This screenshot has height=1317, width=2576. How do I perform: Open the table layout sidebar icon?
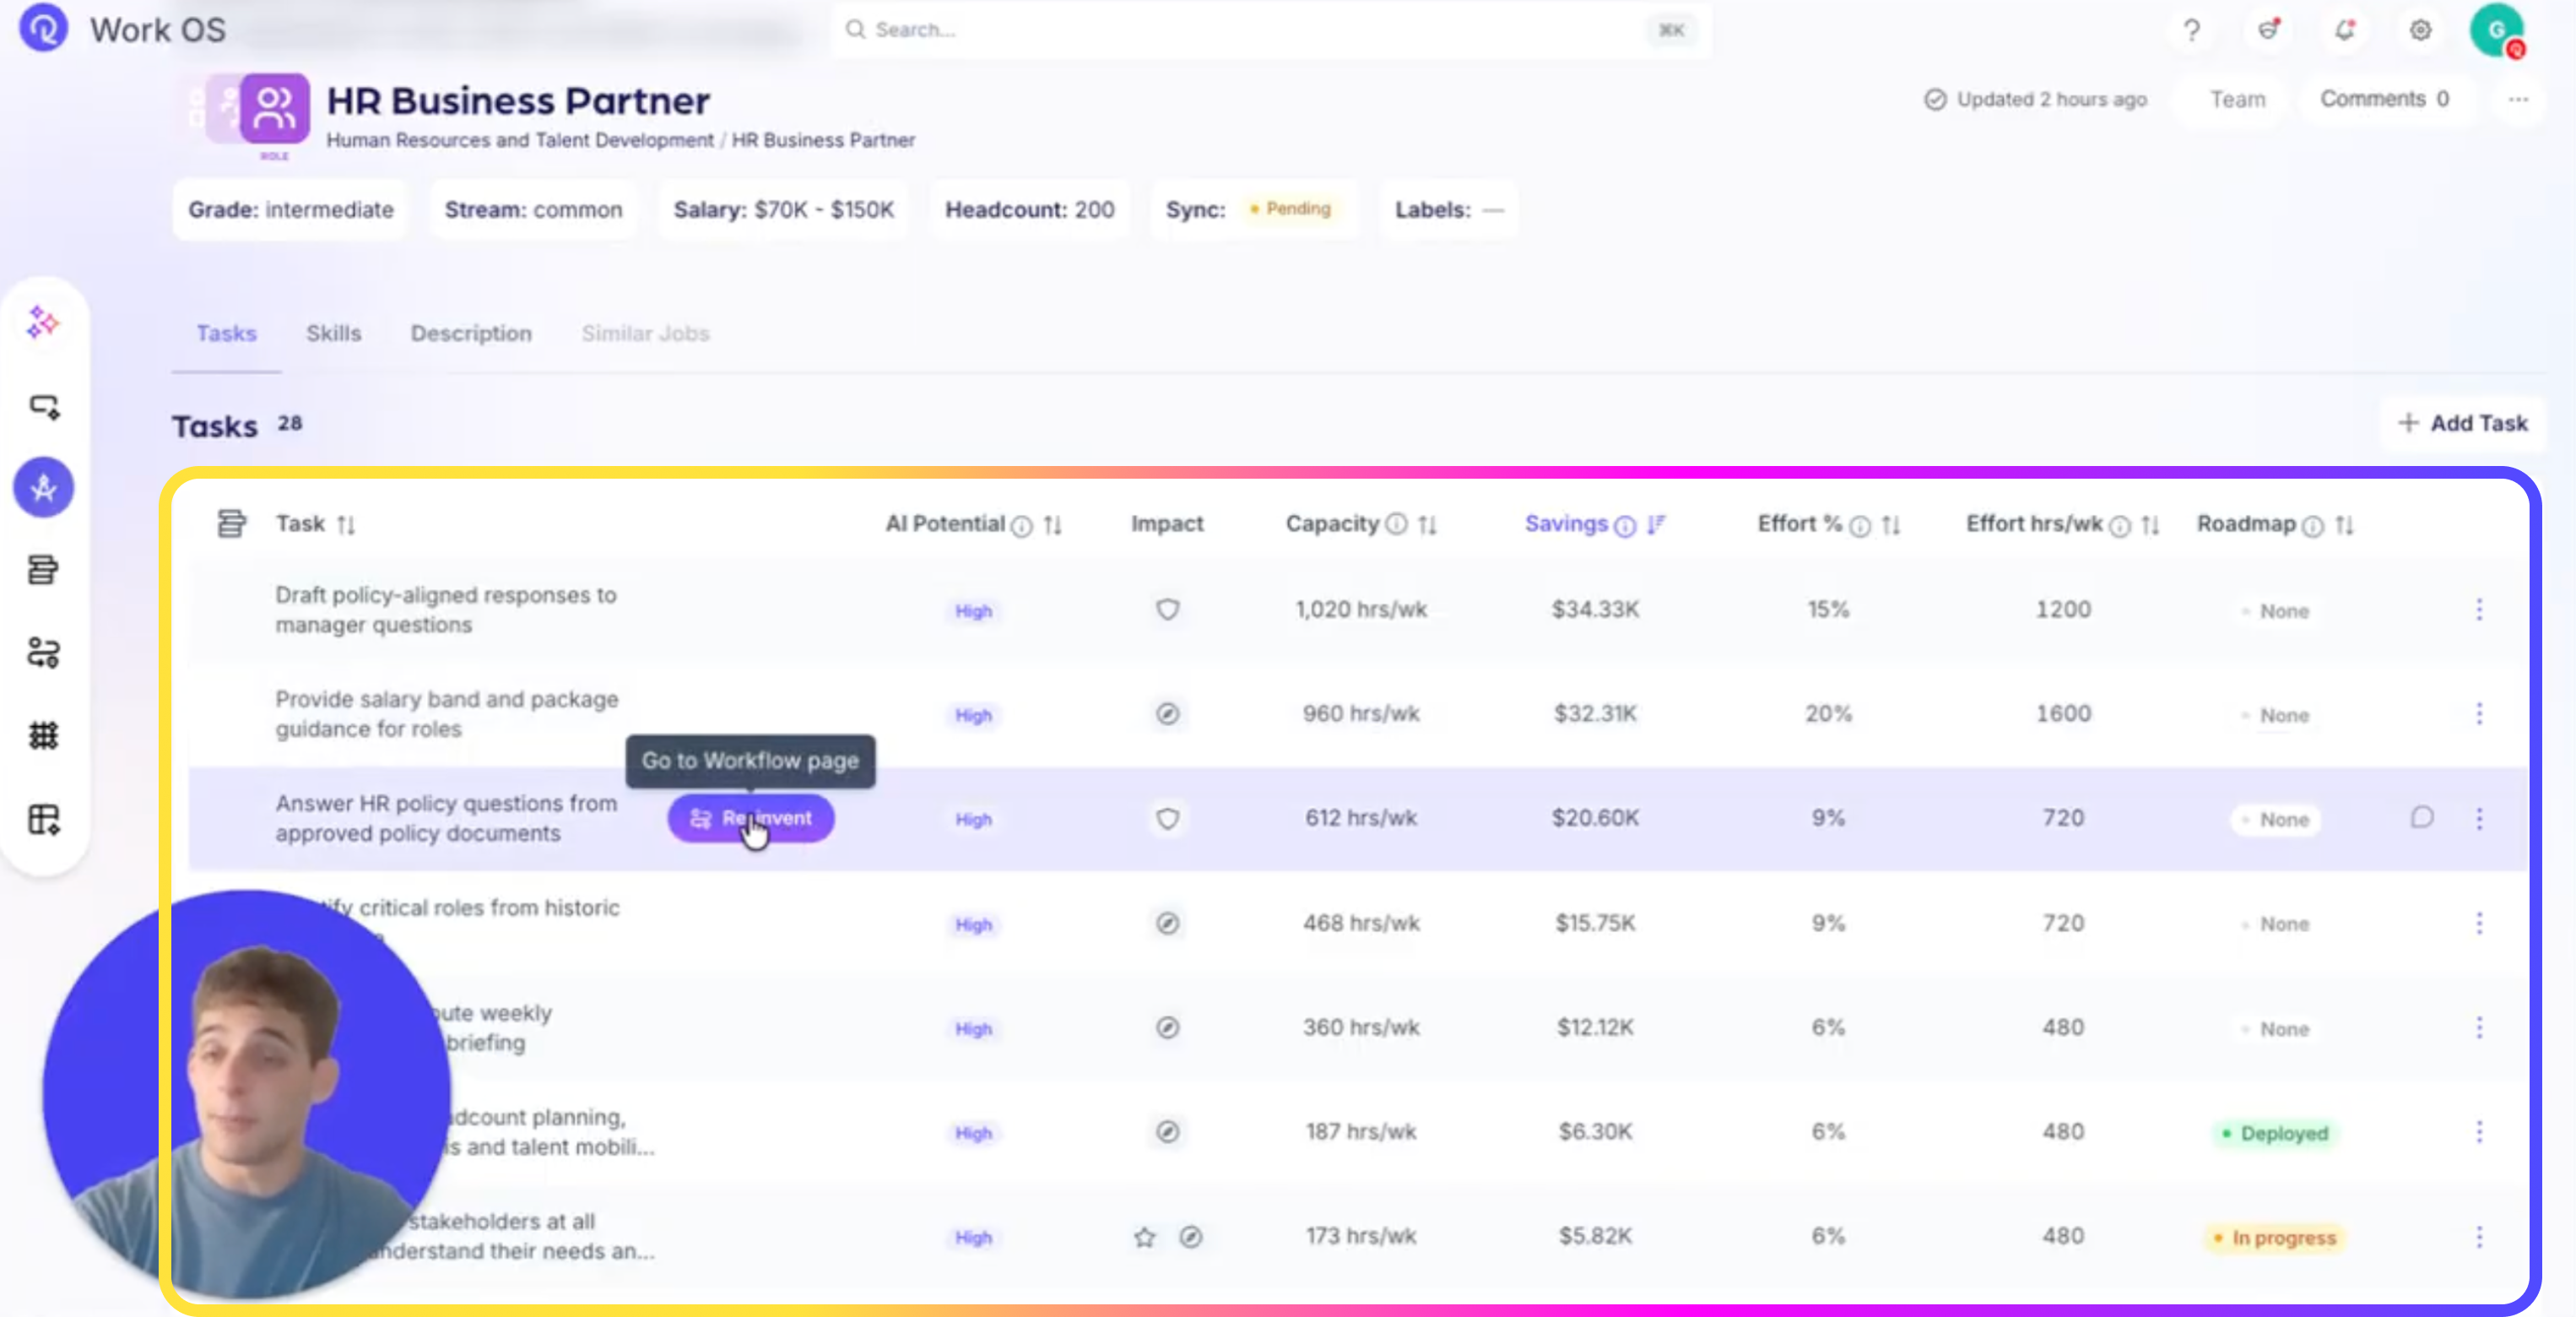[x=43, y=820]
